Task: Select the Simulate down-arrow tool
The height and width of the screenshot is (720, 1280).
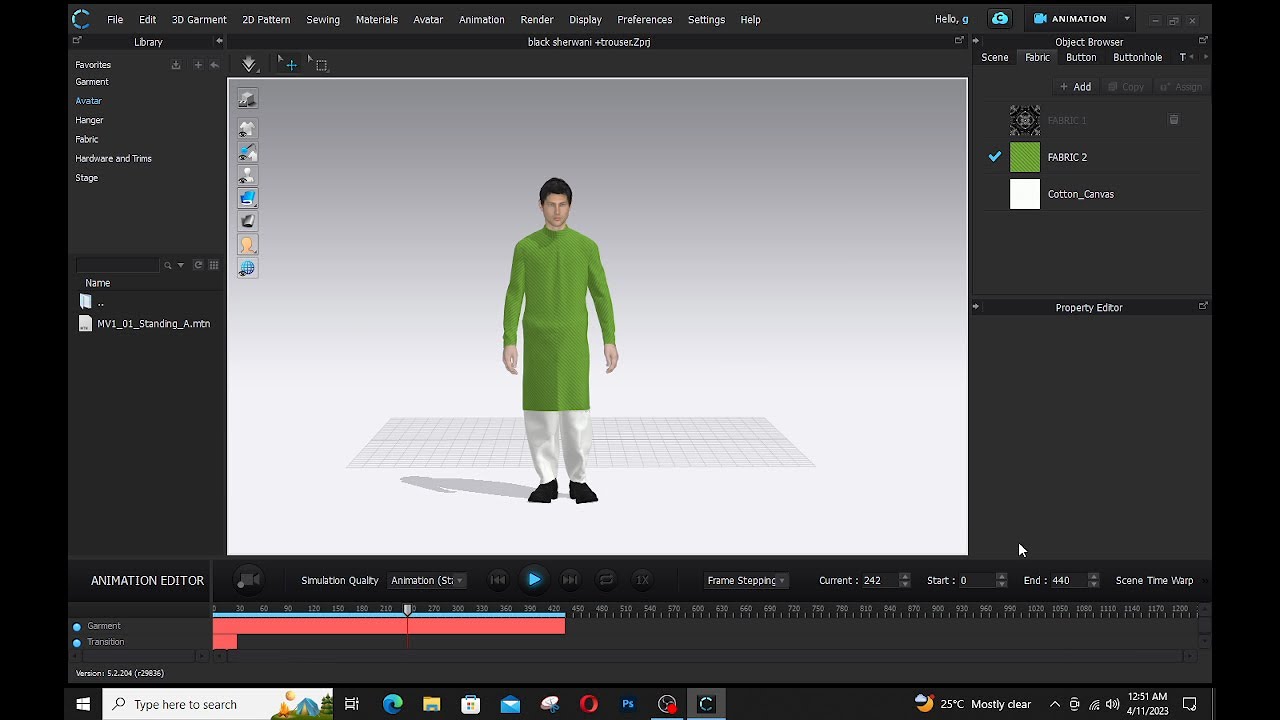Action: coord(249,64)
